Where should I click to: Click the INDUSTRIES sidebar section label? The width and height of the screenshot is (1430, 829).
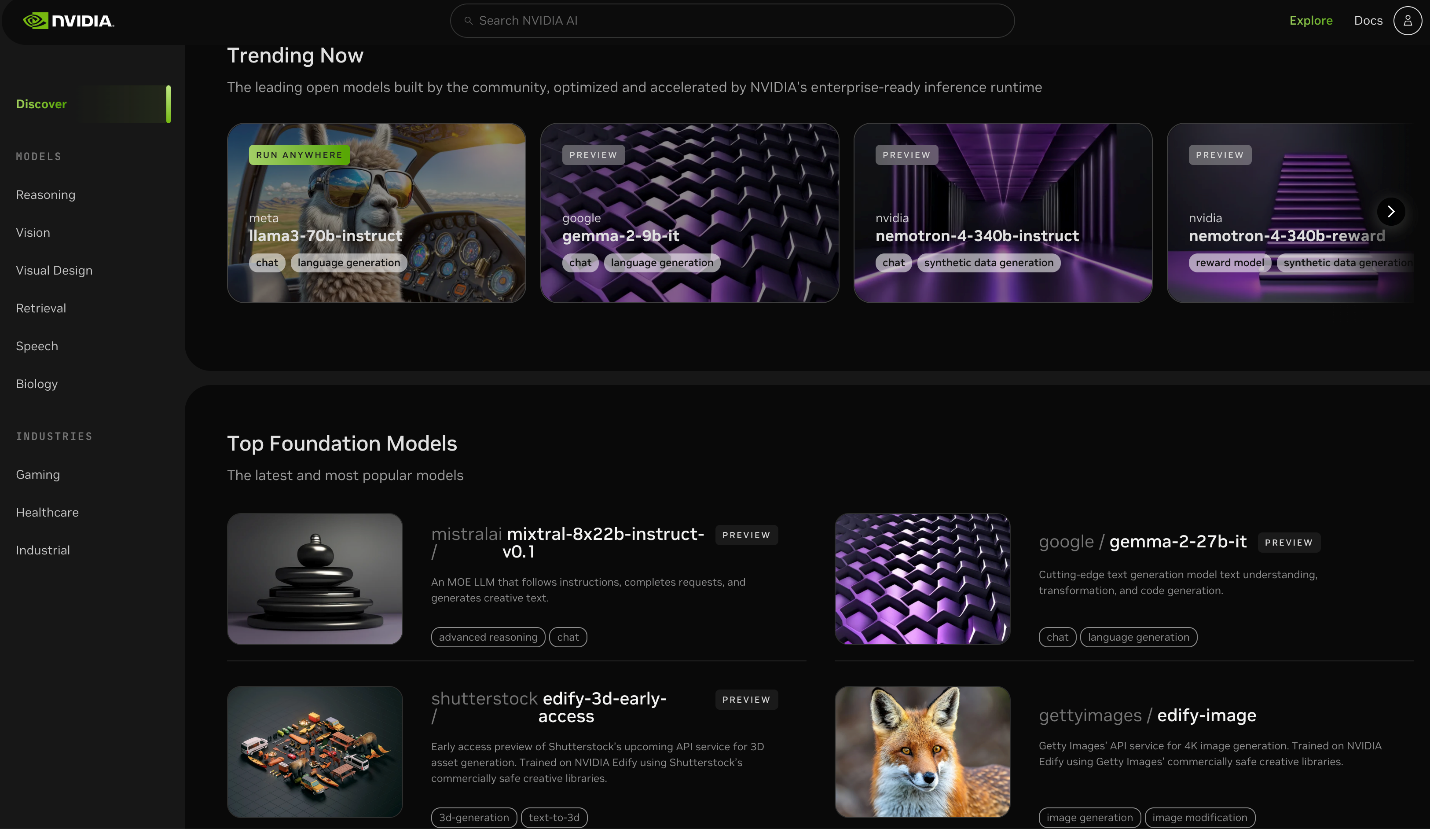pos(54,437)
